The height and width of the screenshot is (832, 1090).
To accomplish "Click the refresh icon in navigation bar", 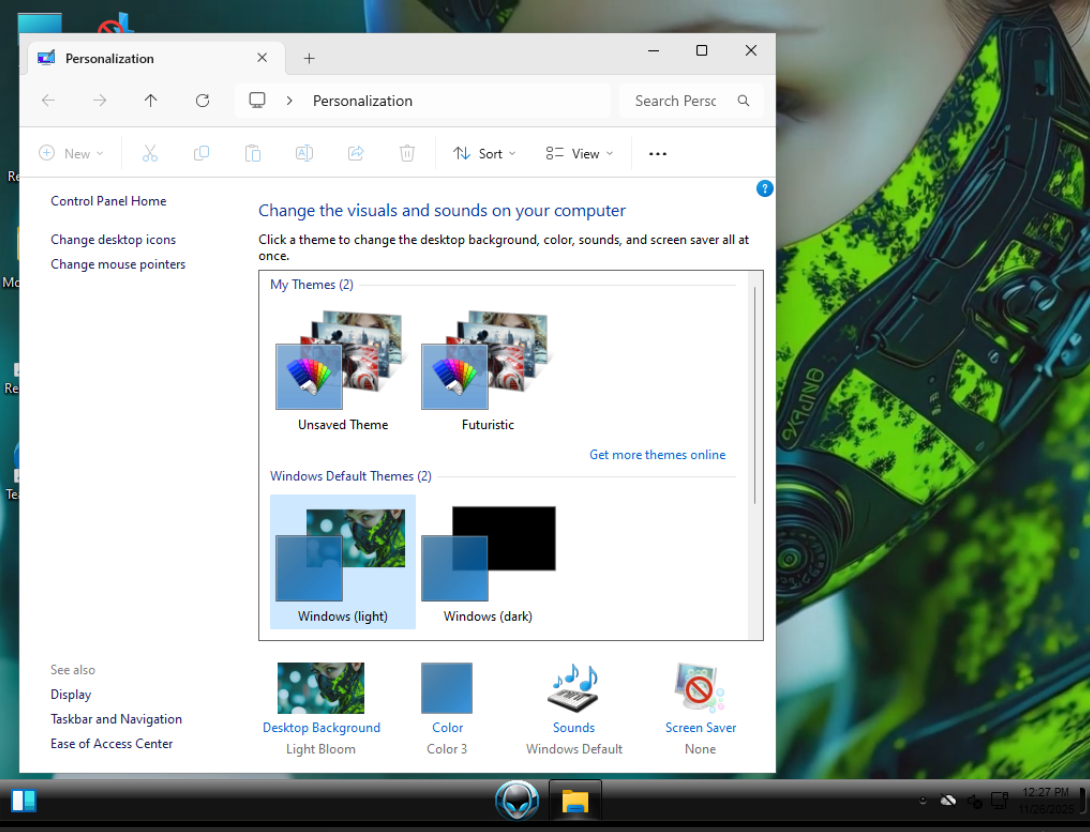I will [202, 101].
